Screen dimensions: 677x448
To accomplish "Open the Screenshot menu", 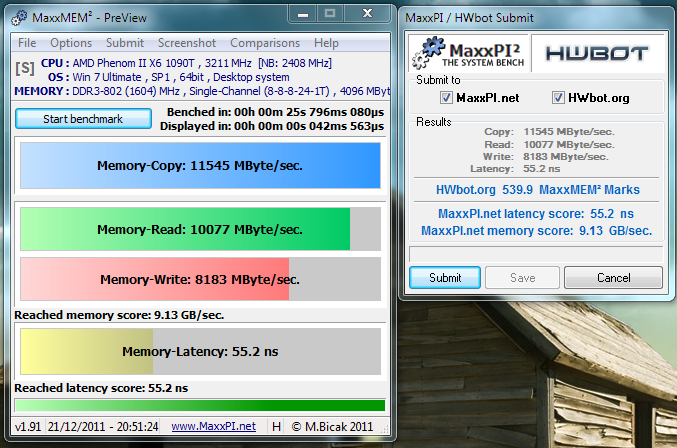I will [187, 43].
